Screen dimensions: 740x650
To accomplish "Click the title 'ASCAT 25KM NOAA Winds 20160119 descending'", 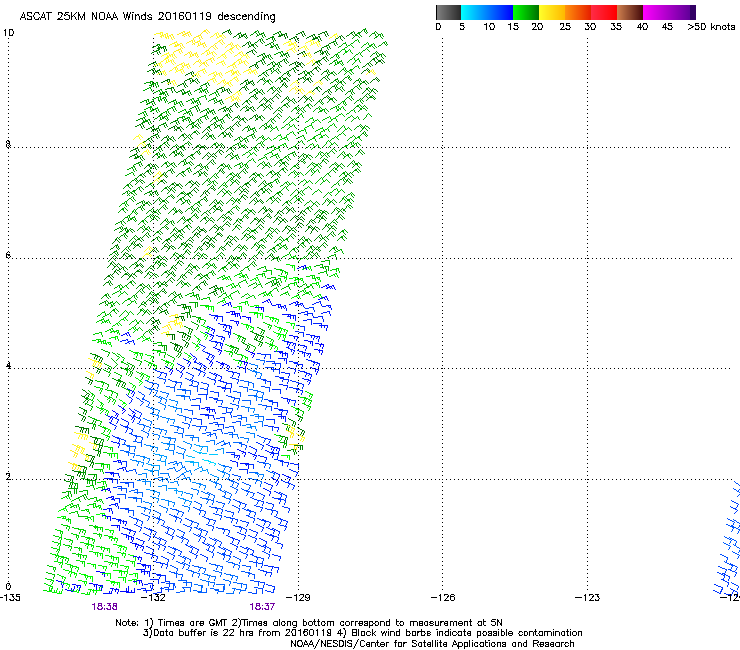I will (x=147, y=17).
